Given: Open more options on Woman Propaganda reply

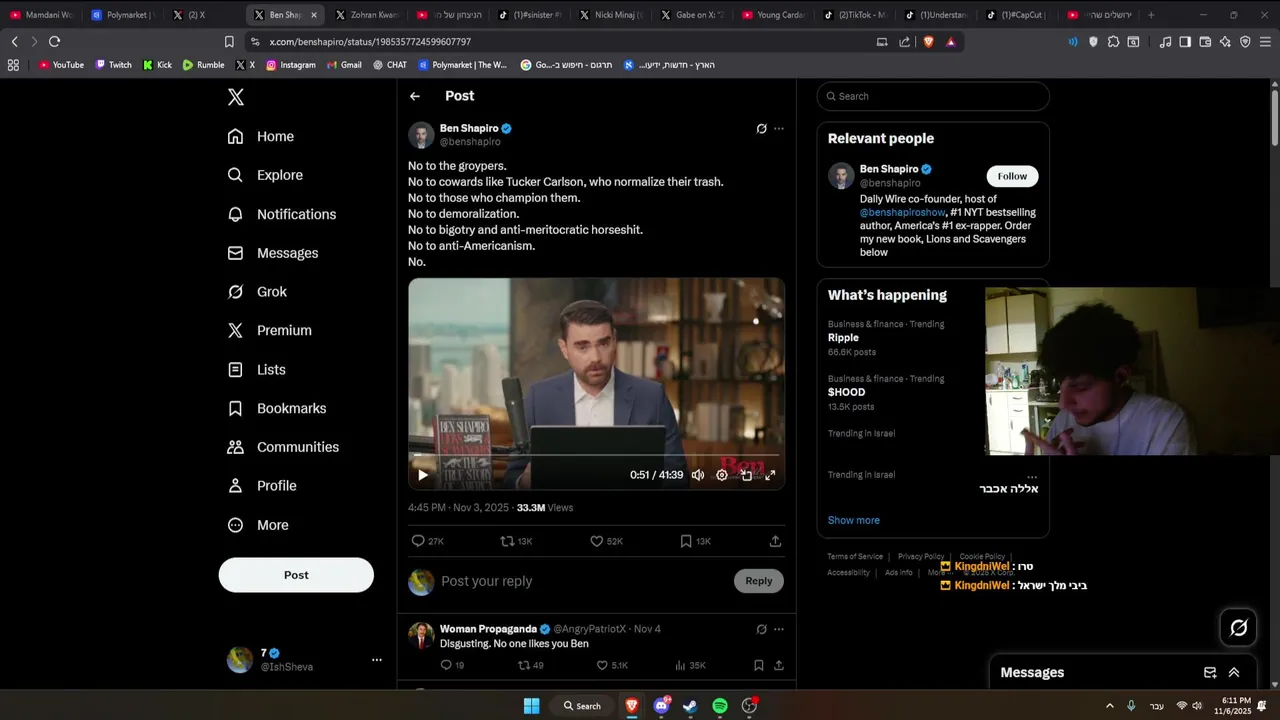Looking at the screenshot, I should tap(779, 629).
